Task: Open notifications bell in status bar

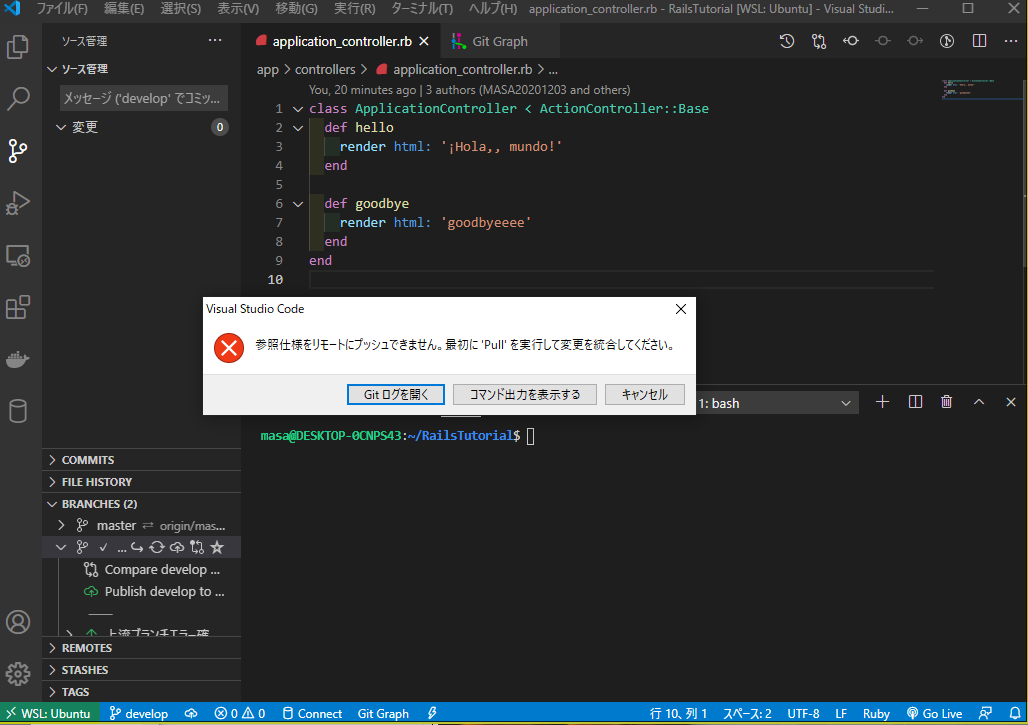Action: [x=1015, y=713]
